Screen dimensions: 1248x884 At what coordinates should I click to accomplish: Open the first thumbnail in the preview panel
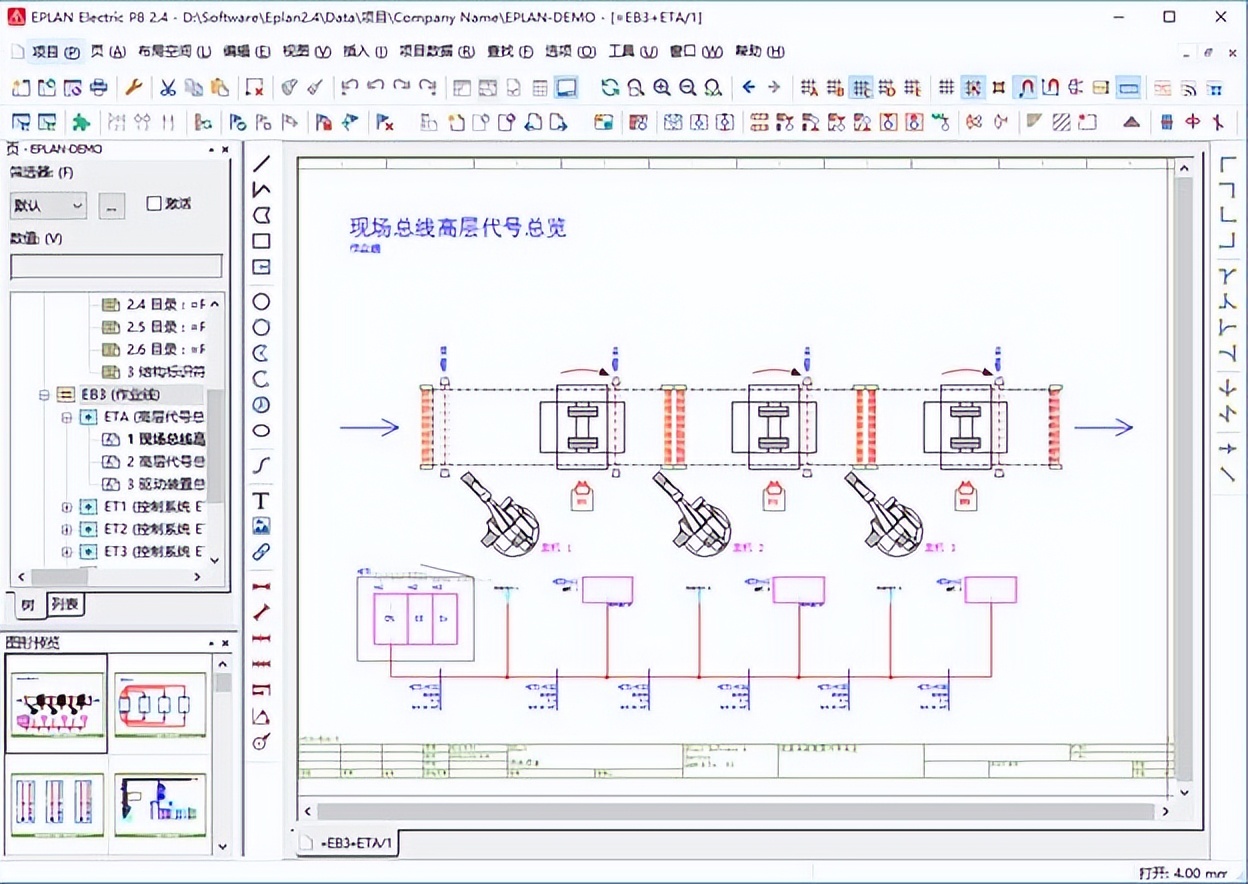point(56,704)
